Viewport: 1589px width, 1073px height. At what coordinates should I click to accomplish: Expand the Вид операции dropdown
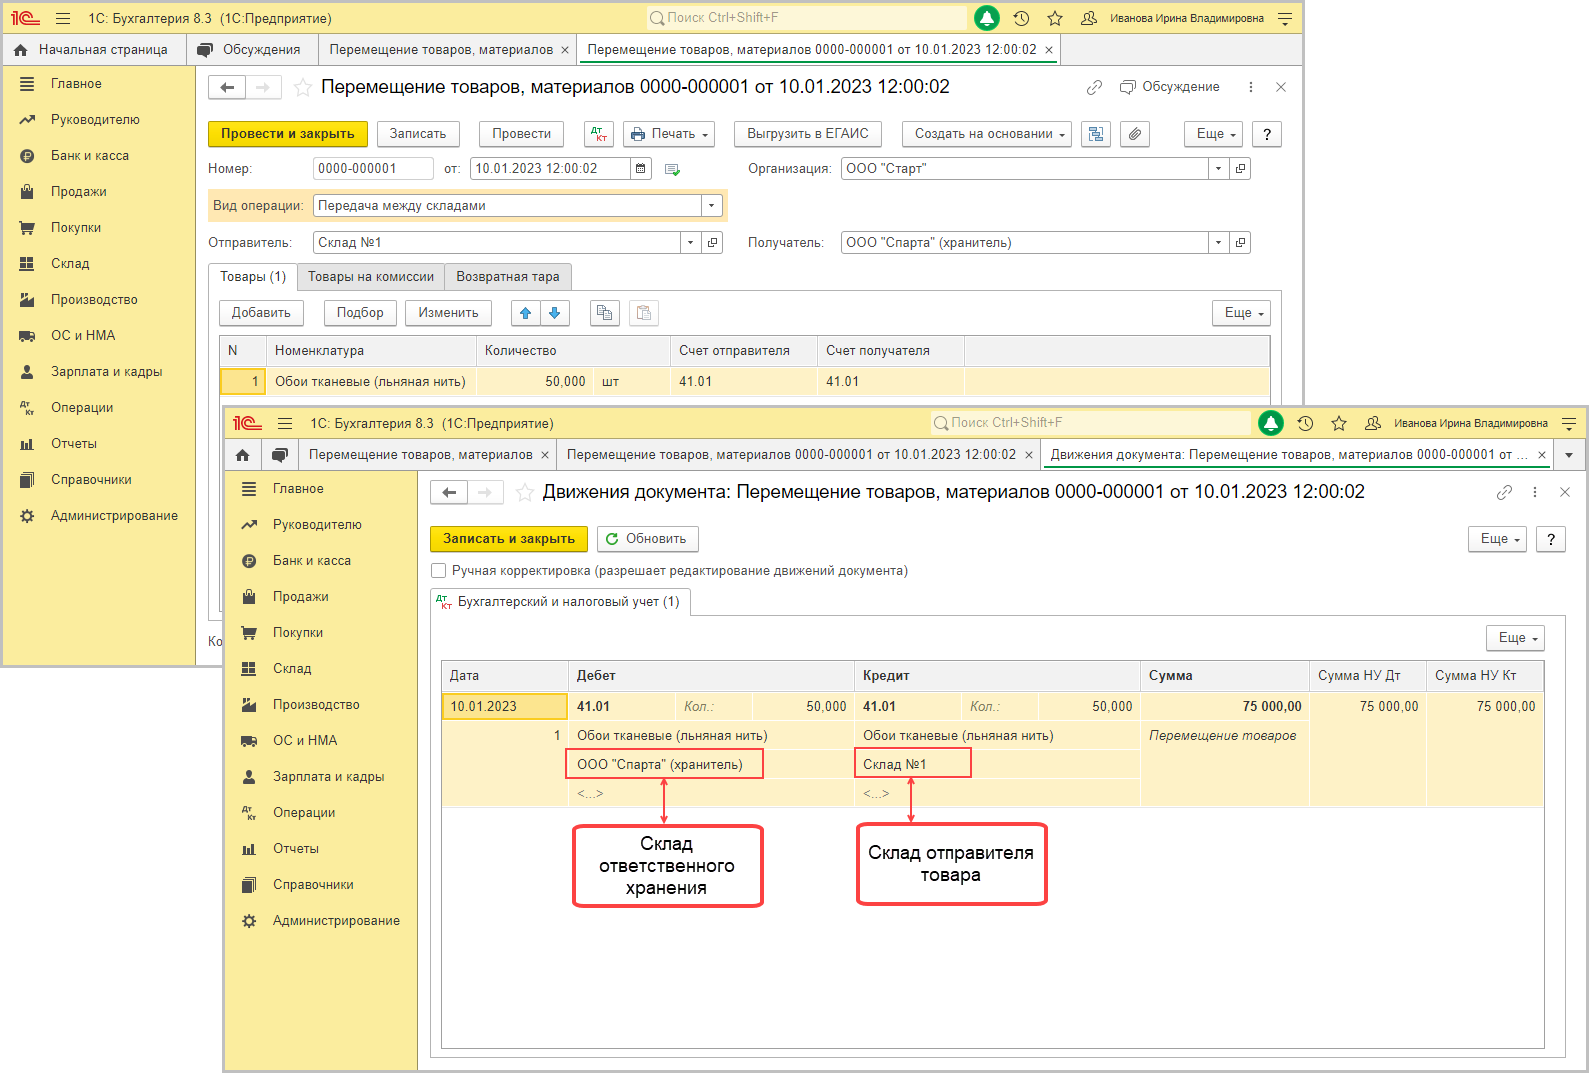(x=712, y=206)
